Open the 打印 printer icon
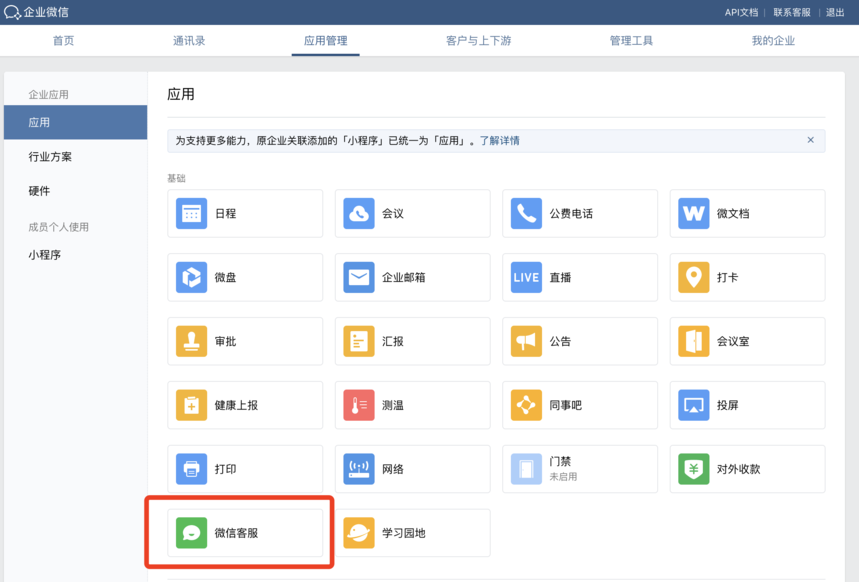Viewport: 859px width, 582px height. coord(191,469)
